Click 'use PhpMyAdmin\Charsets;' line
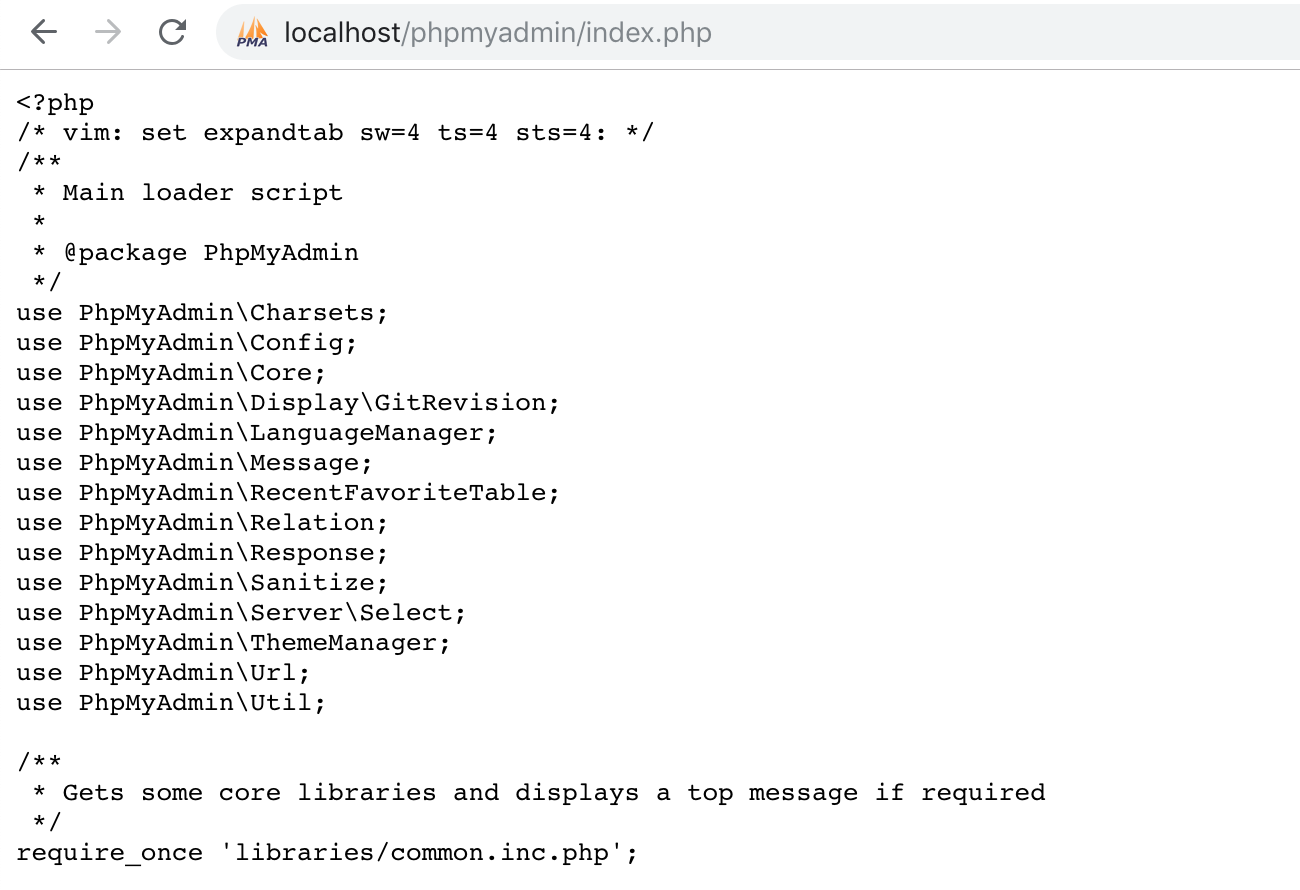1300x890 pixels. (x=202, y=313)
